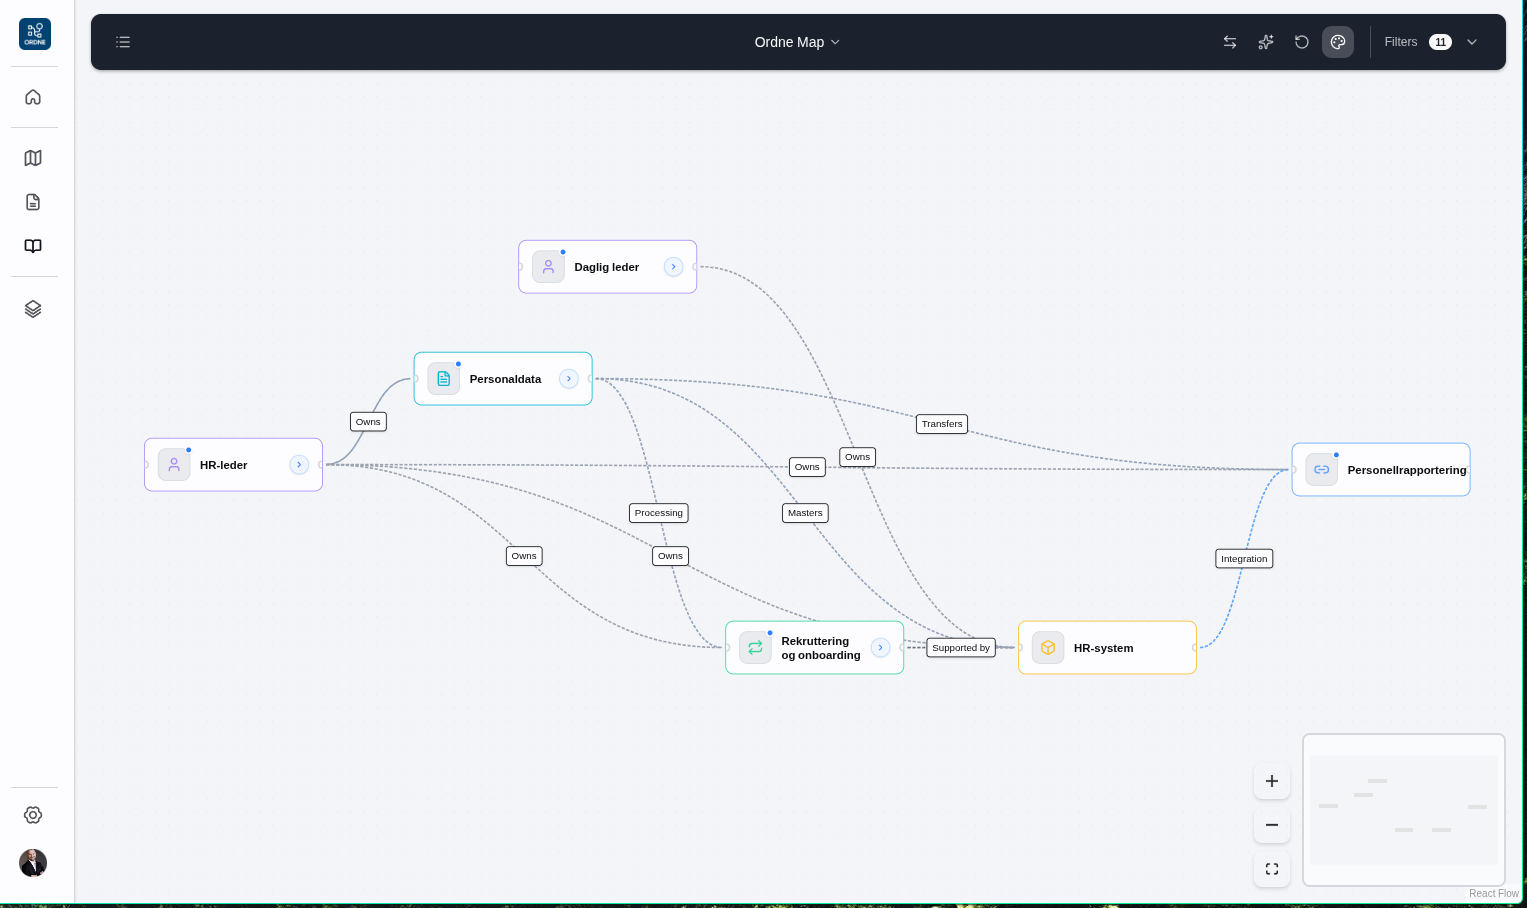Open the Map view sidebar icon
Screen dimensions: 1527x908
point(33,158)
